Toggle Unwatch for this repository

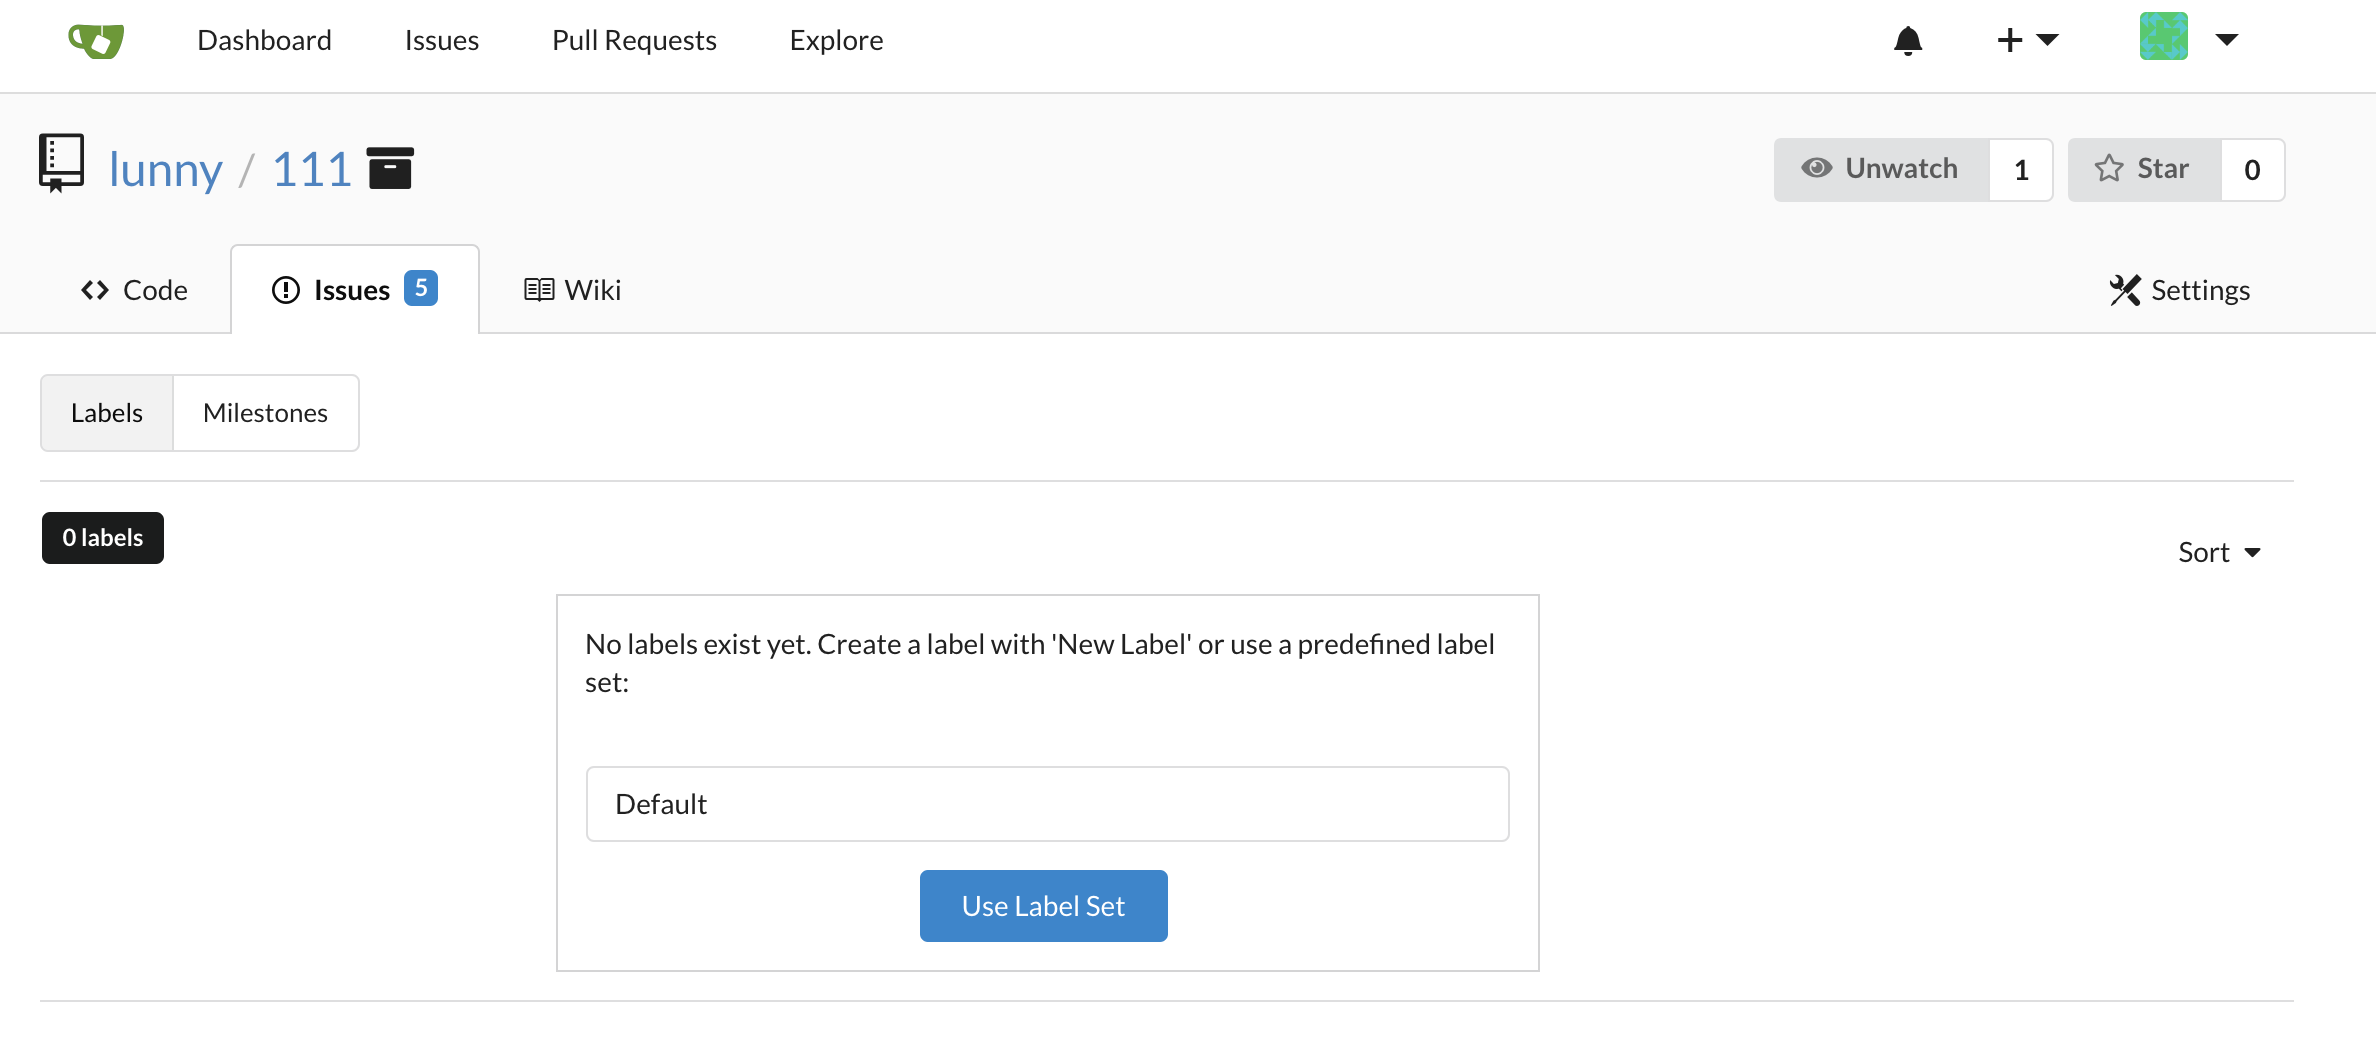tap(1881, 169)
